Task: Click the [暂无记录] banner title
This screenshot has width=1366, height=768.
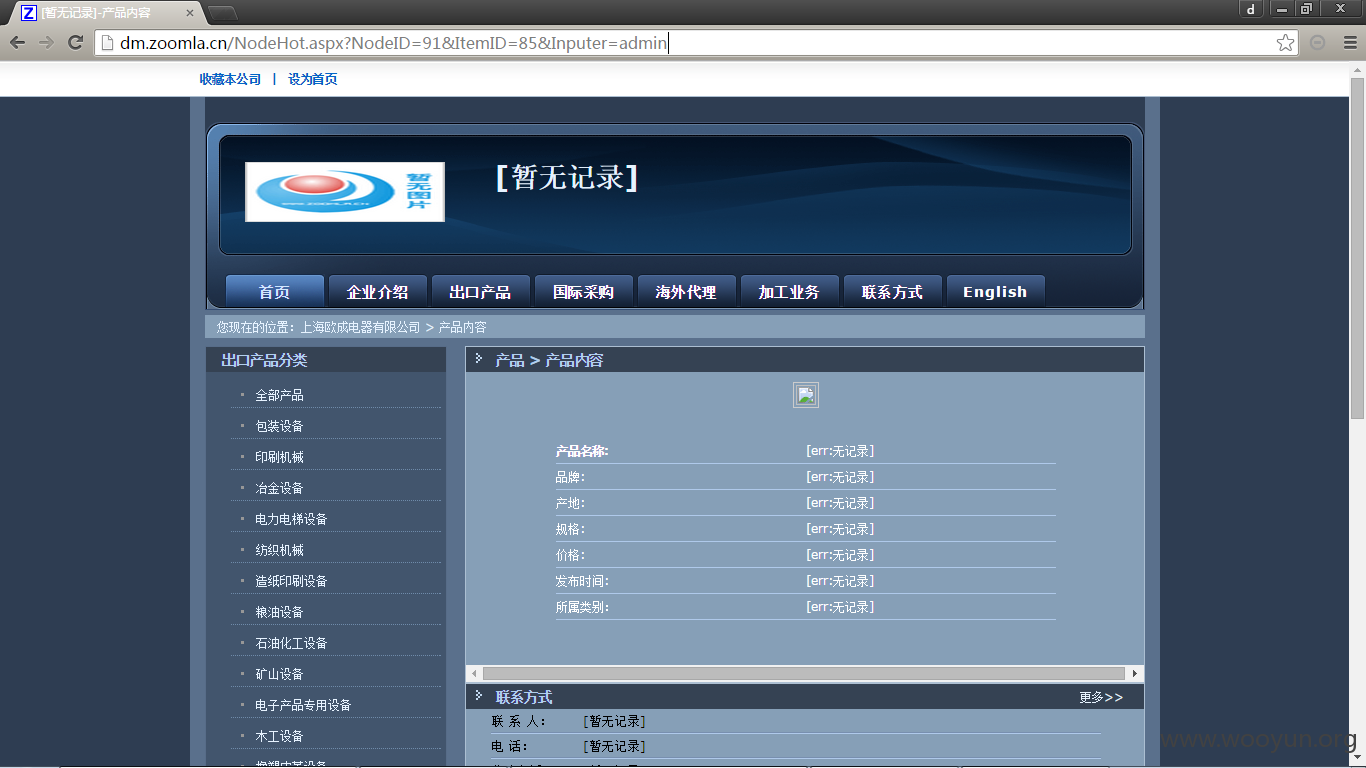Action: coord(567,178)
